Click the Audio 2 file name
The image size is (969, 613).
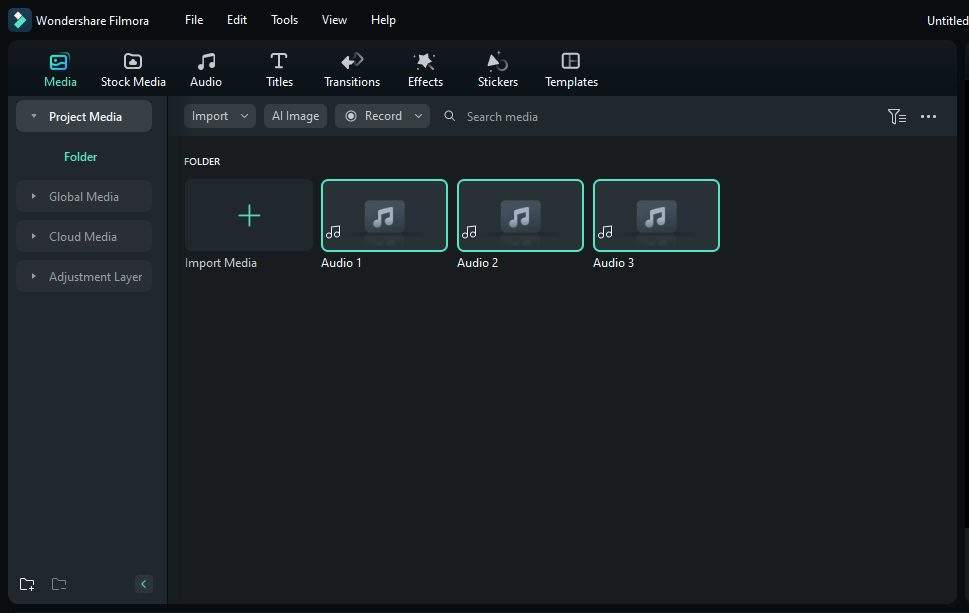click(477, 263)
